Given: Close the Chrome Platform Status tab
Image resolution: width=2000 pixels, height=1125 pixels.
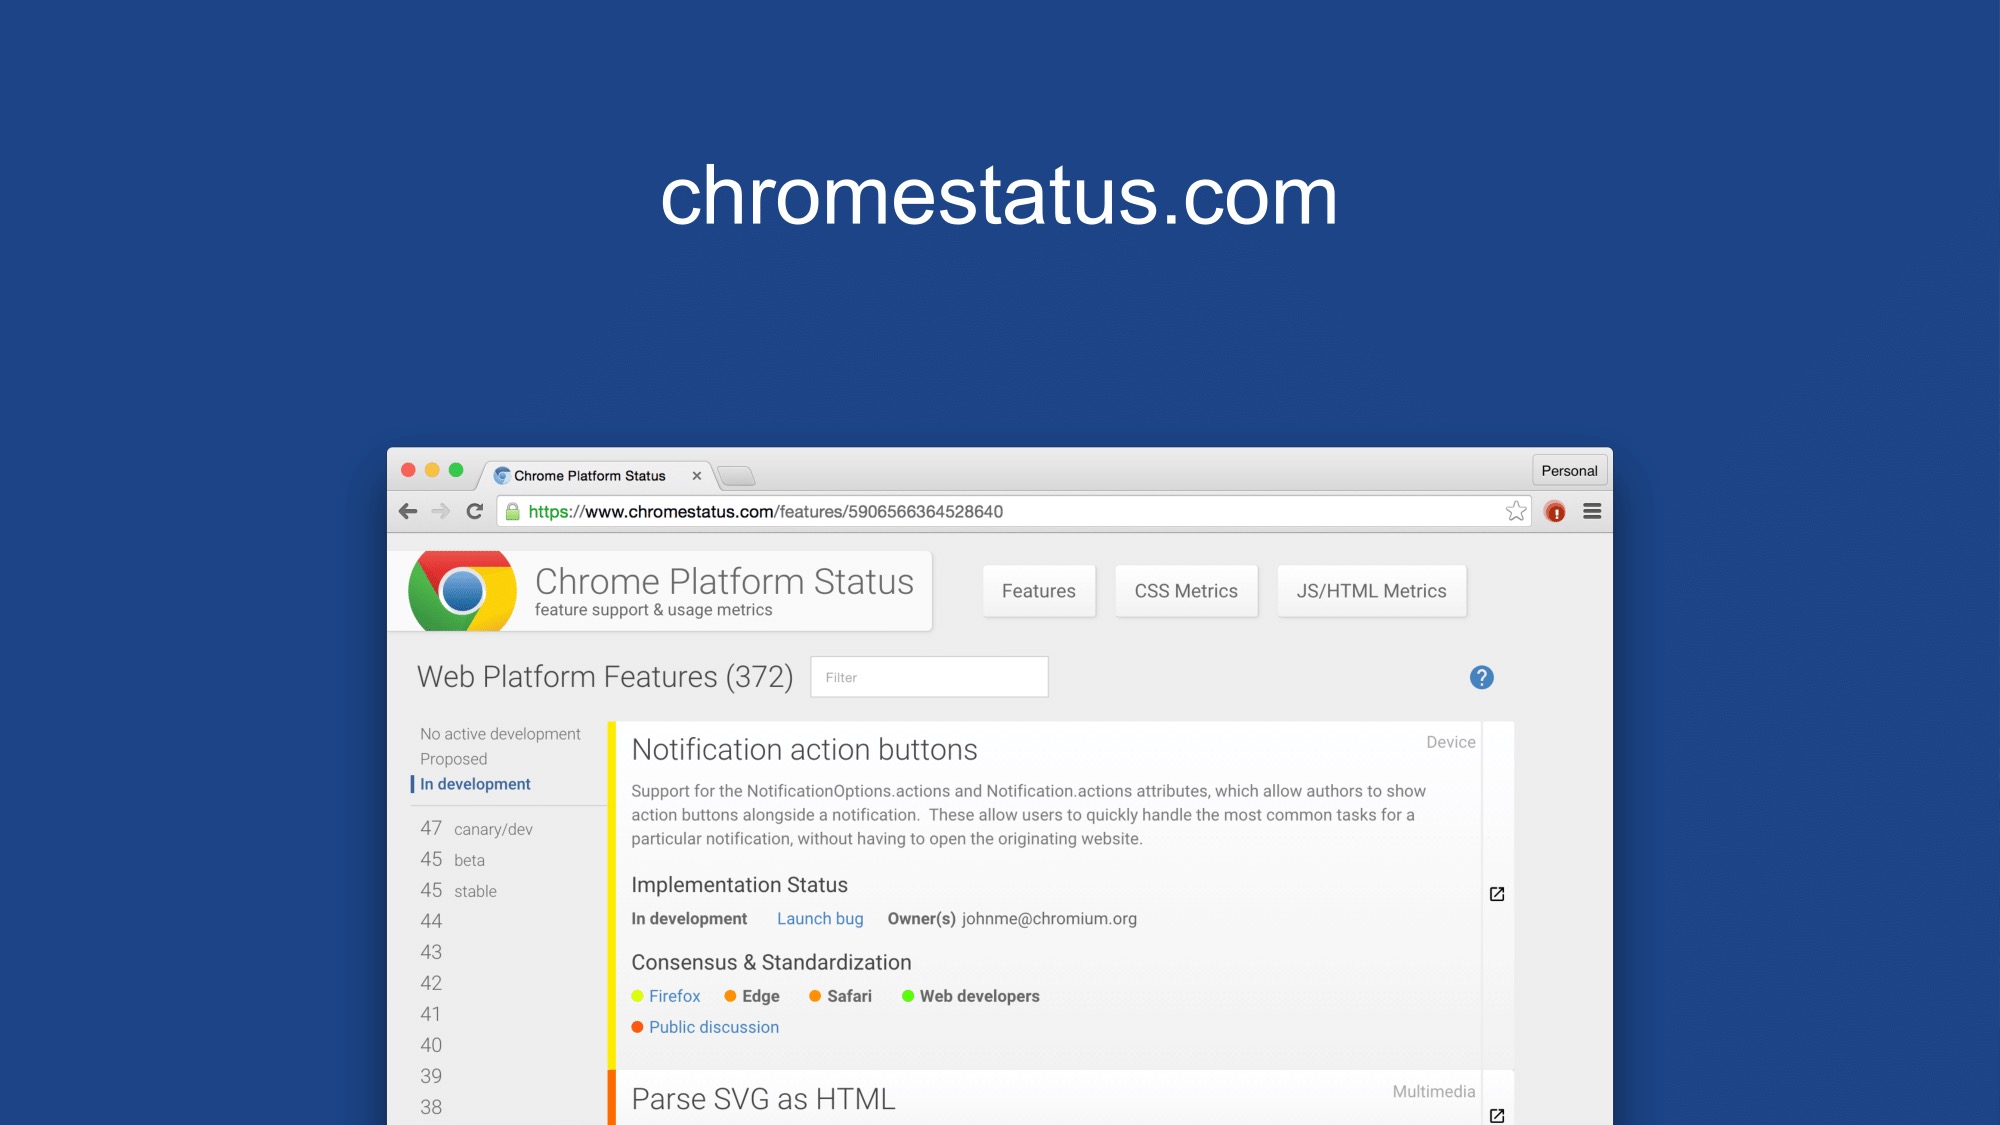Looking at the screenshot, I should [x=697, y=476].
